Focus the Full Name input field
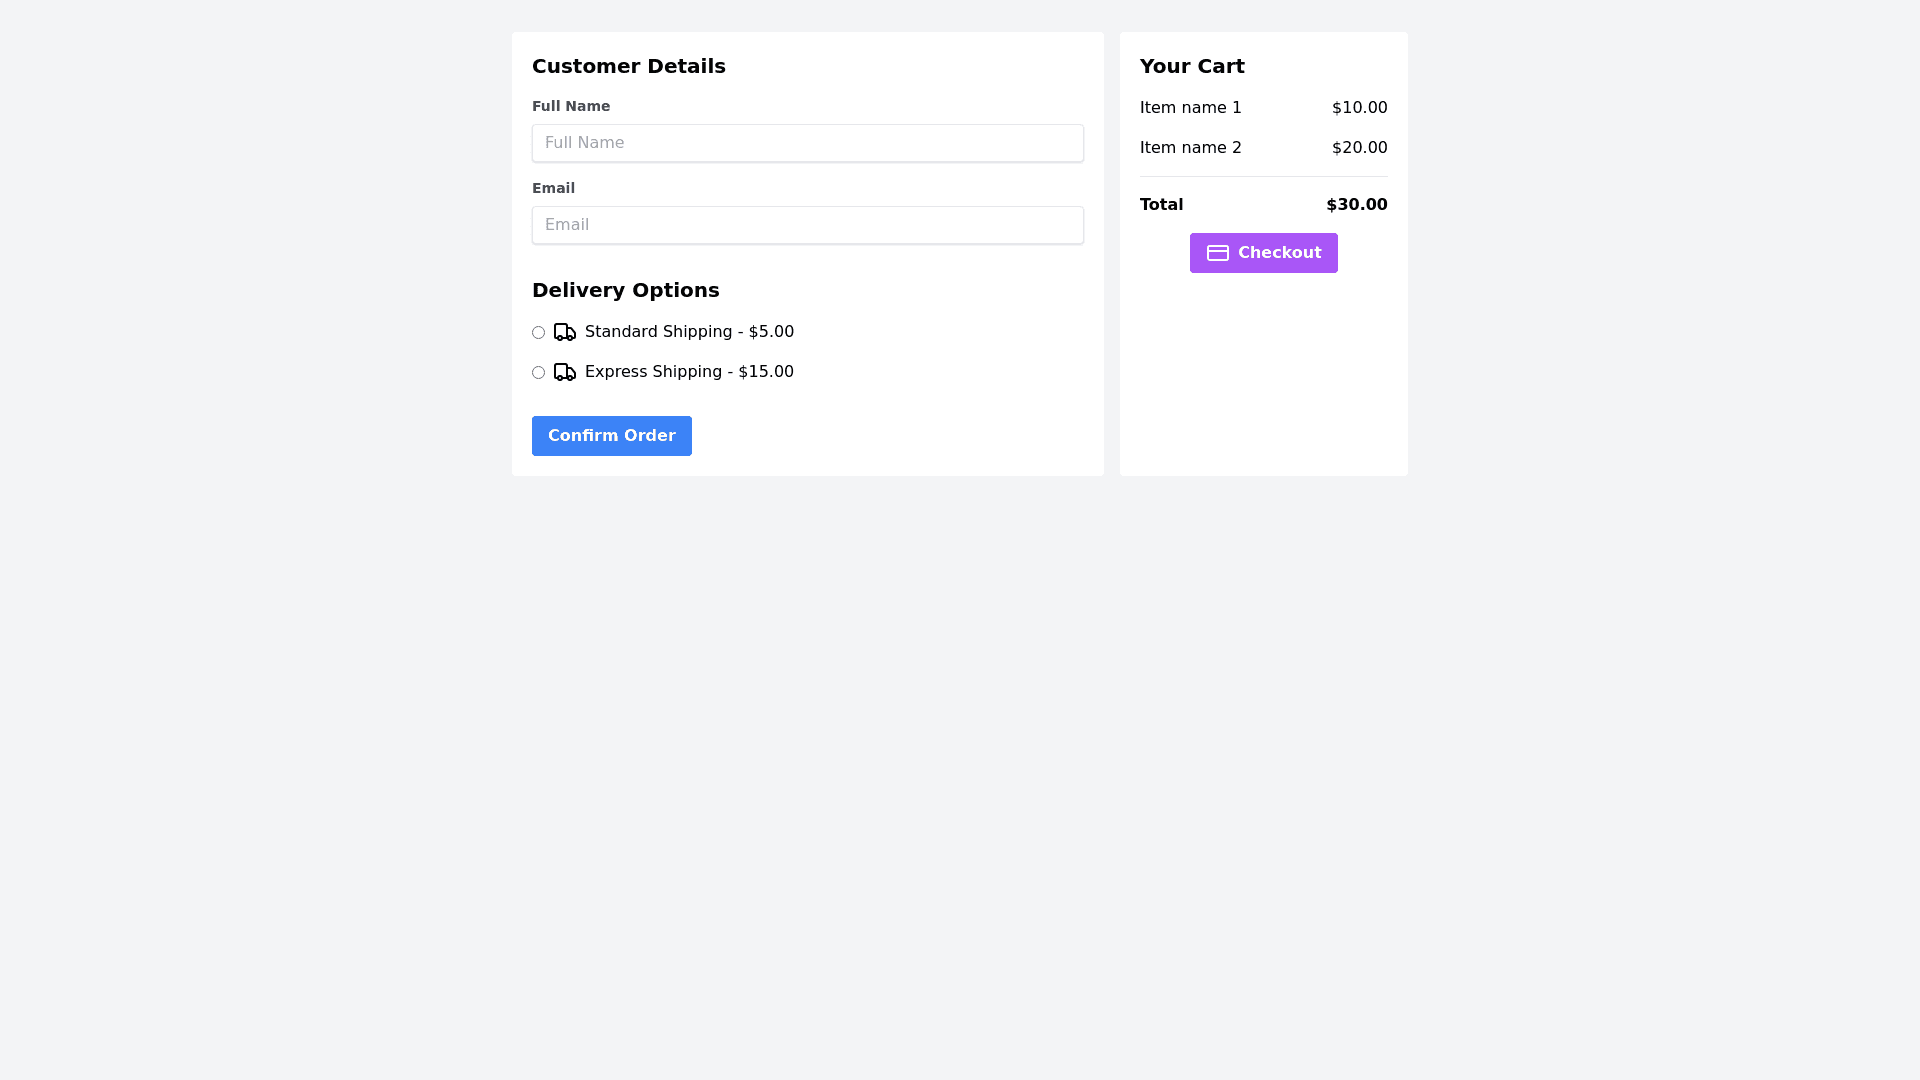This screenshot has width=1920, height=1080. click(807, 143)
